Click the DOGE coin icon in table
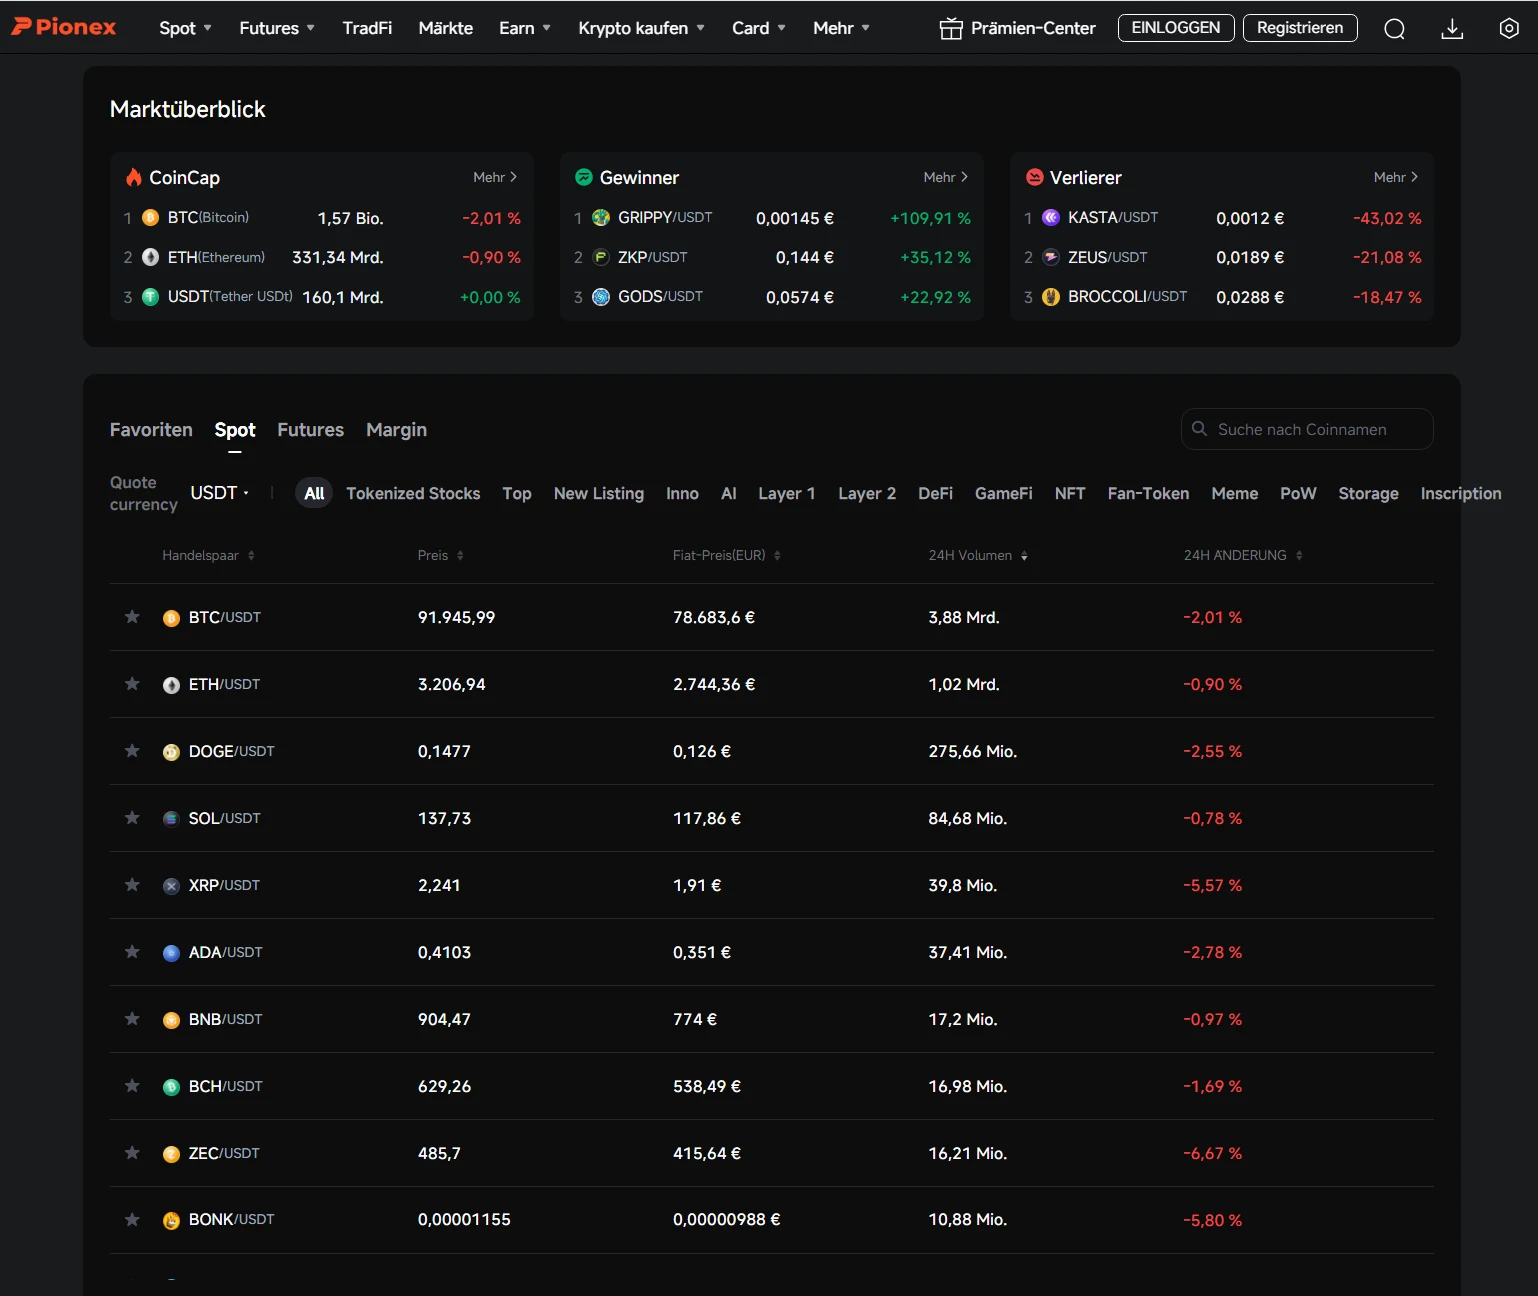This screenshot has height=1296, width=1538. tap(171, 752)
